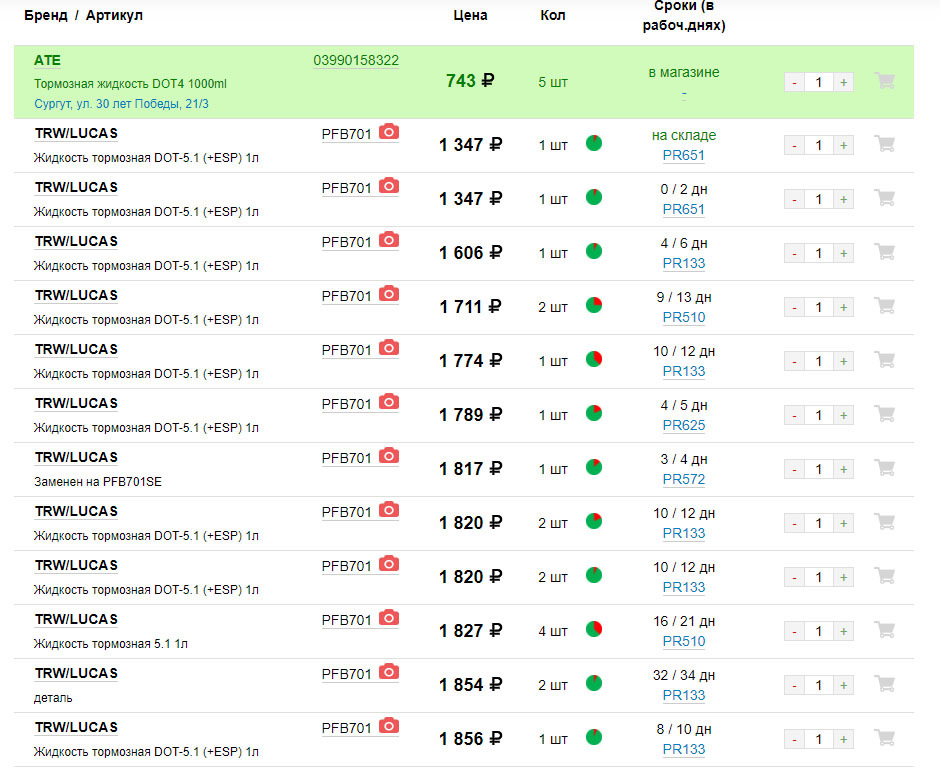Image resolution: width=940 pixels, height=767 pixels.
Task: Open supplier PR133 in the 8 / 10 дн row
Action: click(683, 749)
